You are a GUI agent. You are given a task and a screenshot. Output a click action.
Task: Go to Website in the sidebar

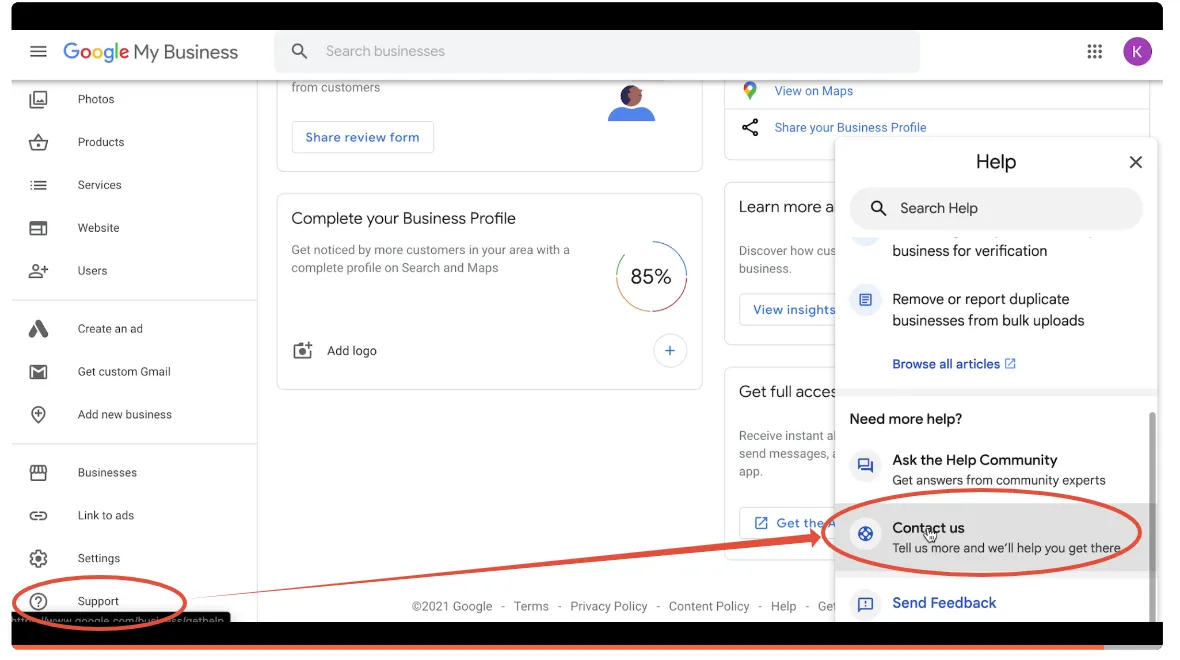pos(99,228)
